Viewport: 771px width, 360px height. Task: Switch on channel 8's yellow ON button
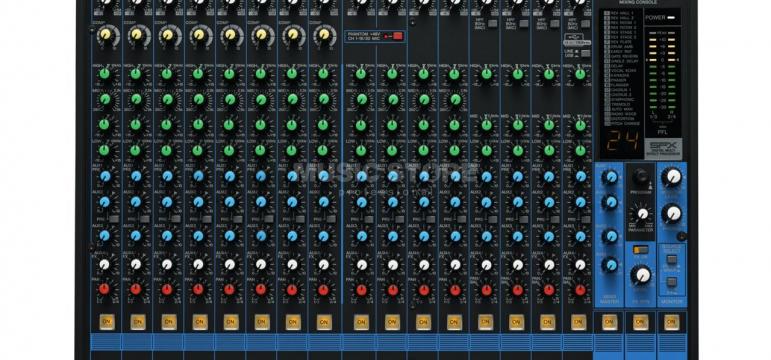(323, 322)
